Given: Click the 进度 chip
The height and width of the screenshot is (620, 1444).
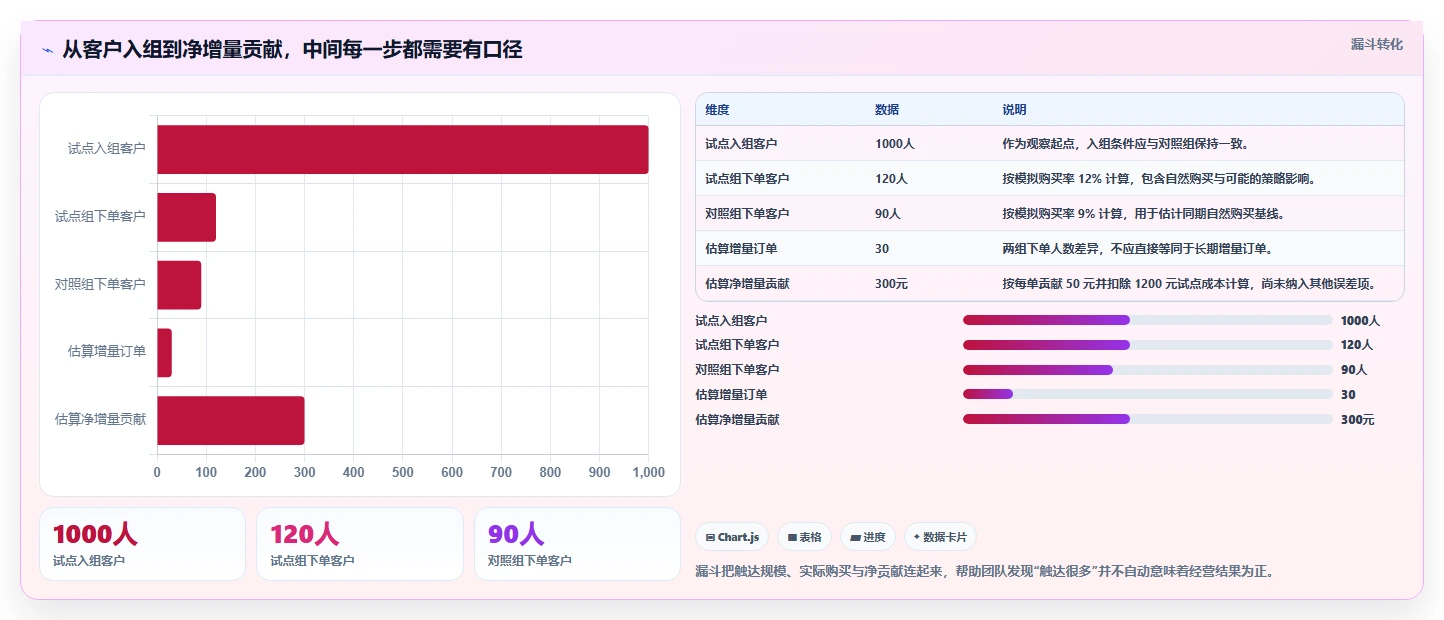Looking at the screenshot, I should (x=868, y=537).
